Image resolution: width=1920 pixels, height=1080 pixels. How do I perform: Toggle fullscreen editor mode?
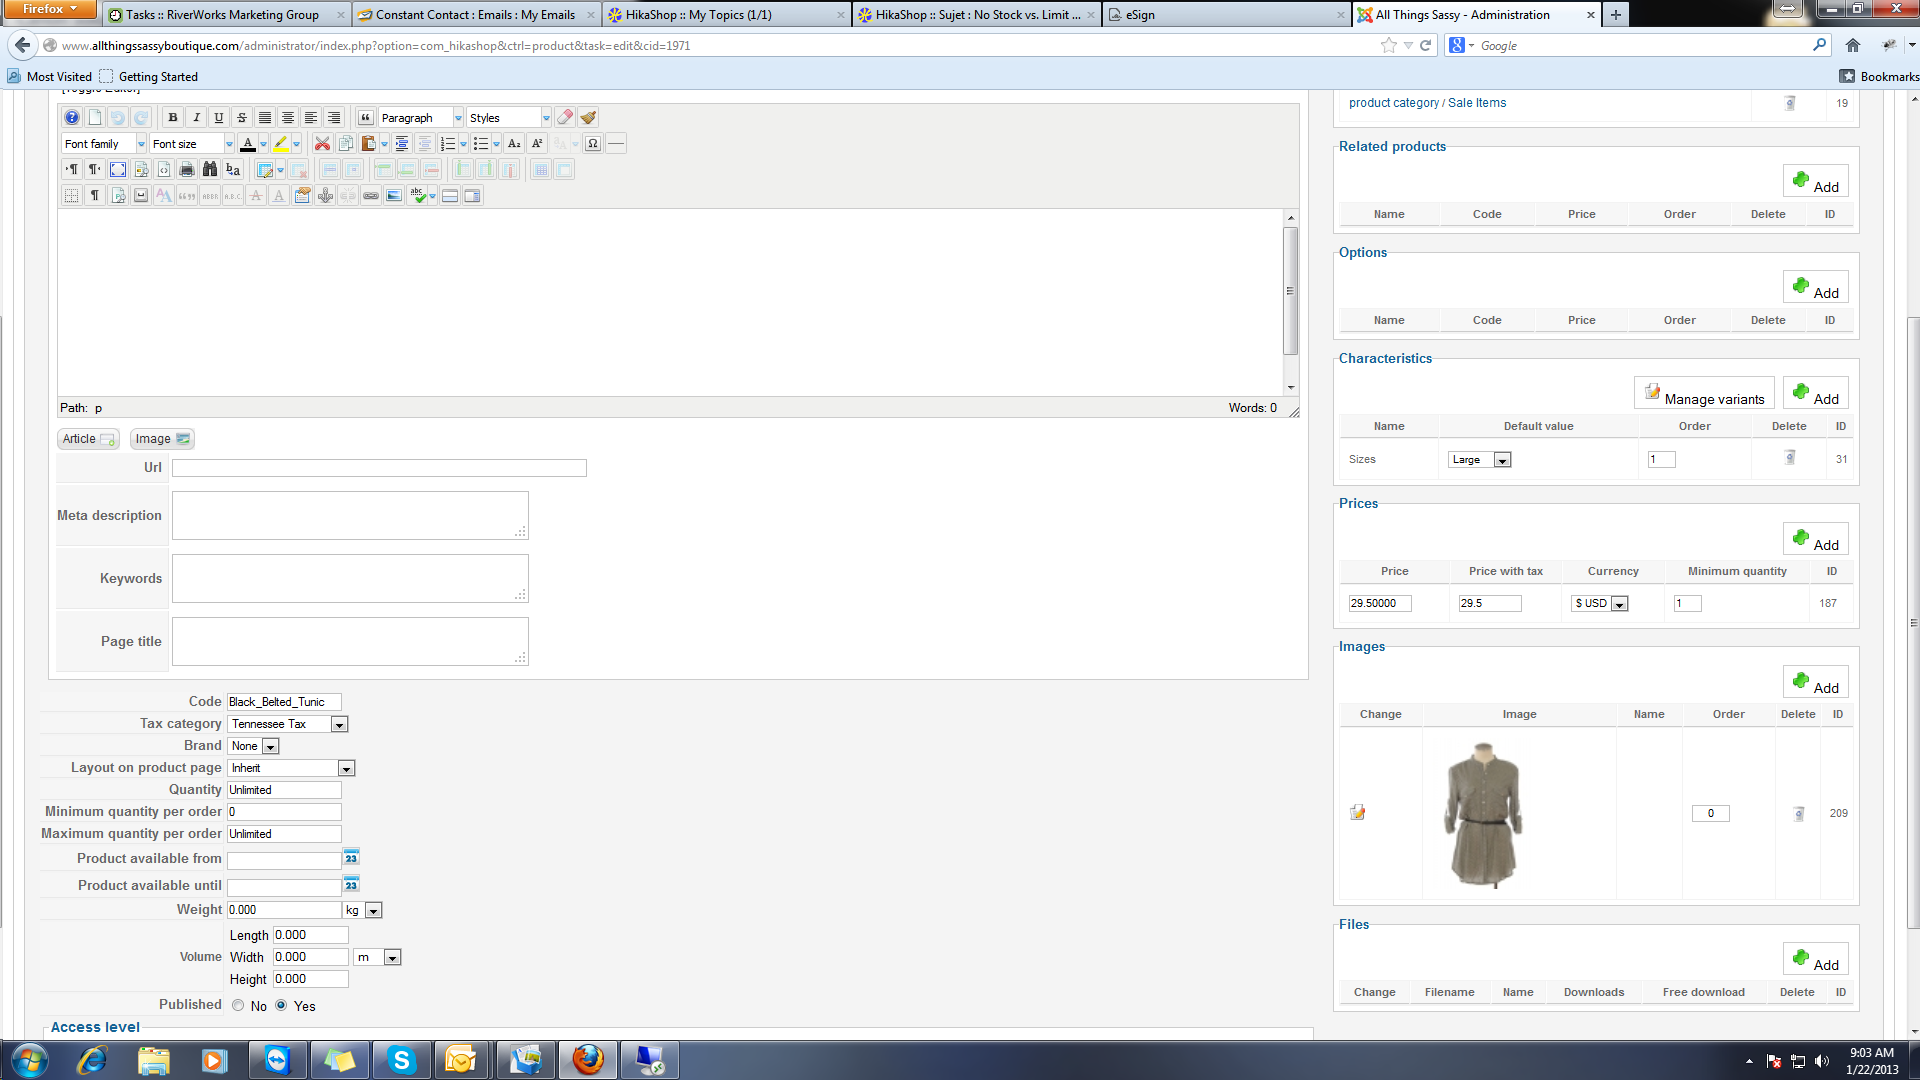coord(118,170)
